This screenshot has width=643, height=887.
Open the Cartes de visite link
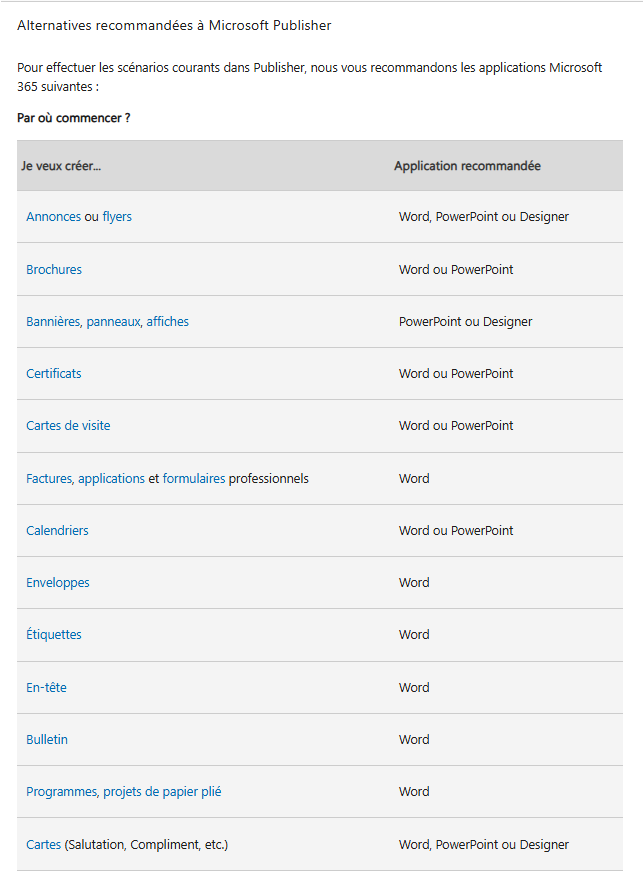pos(68,425)
